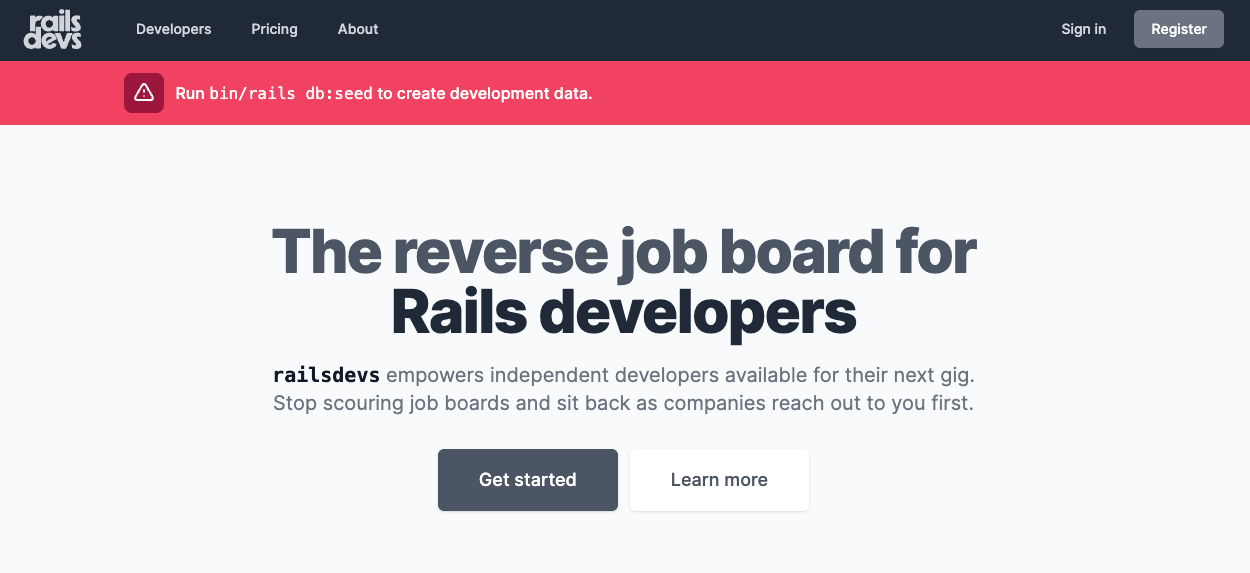Click the railsdevs logo
This screenshot has width=1250, height=573.
tap(53, 30)
